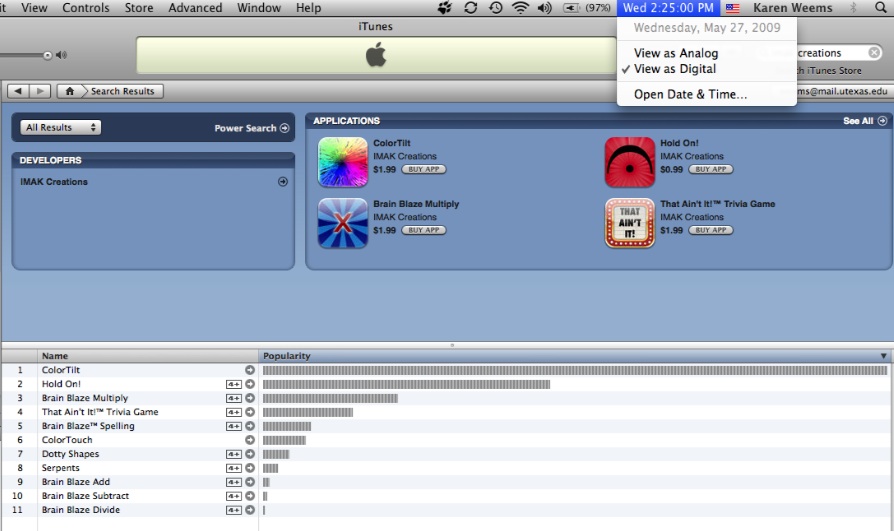Click the 4+ rating badge in Dotty Shapes row
The width and height of the screenshot is (894, 531).
click(x=234, y=454)
